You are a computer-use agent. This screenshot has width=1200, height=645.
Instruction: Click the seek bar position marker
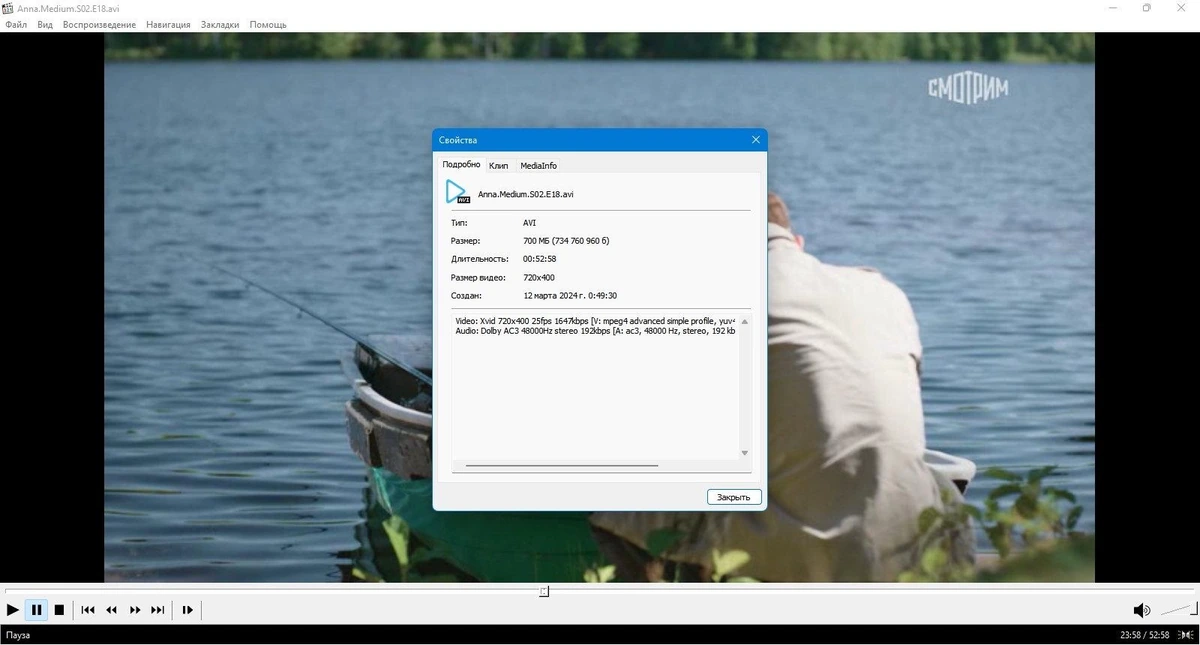[544, 591]
